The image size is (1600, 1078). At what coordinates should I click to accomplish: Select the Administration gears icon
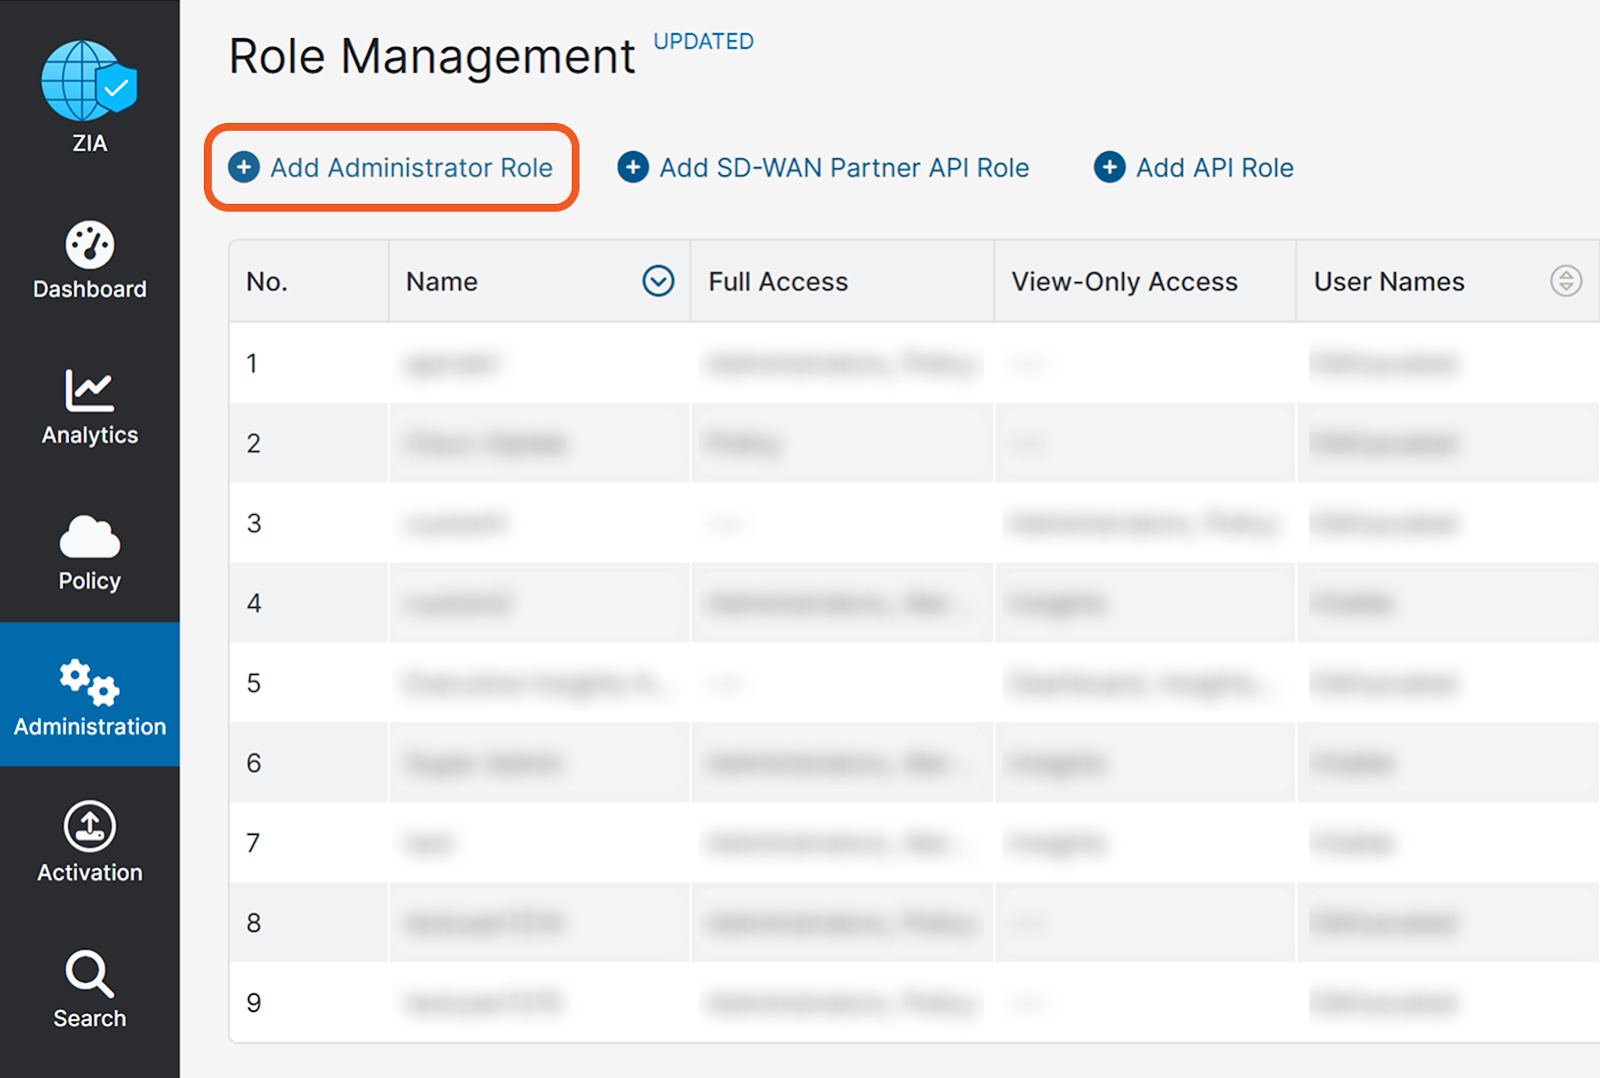click(90, 682)
